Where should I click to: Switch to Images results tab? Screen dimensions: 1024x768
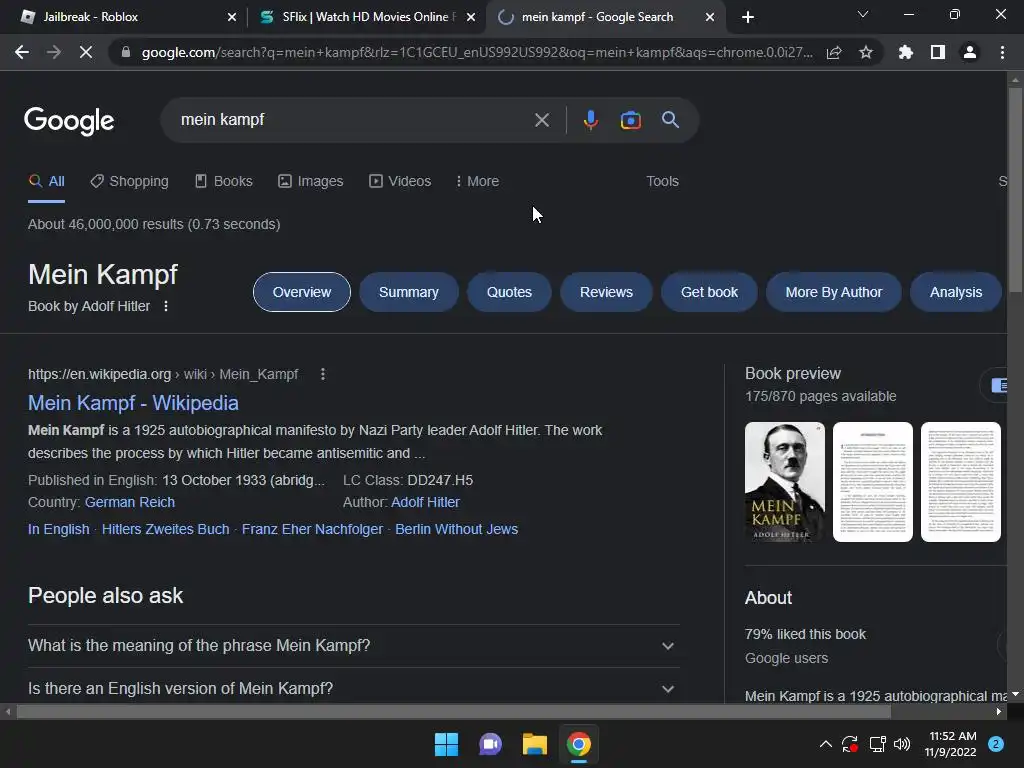(310, 182)
